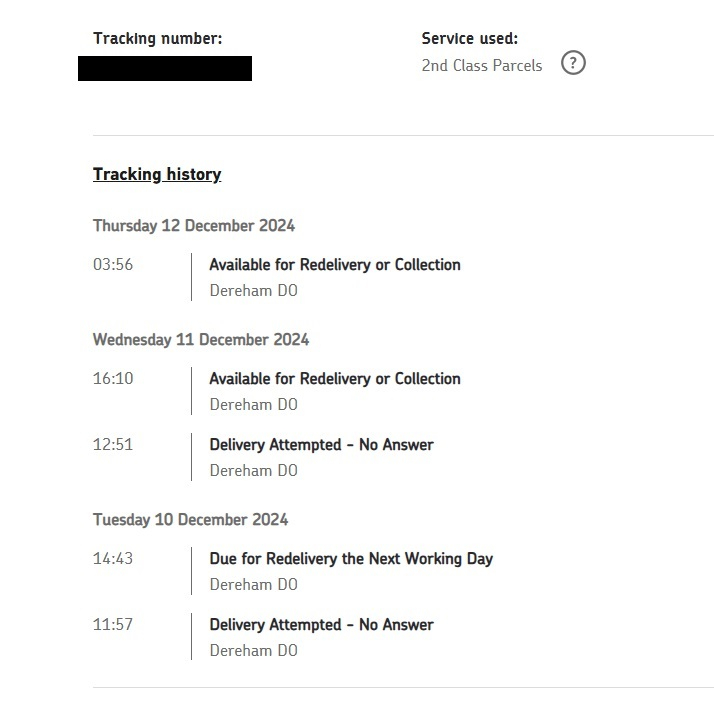Click the Service used label
The image size is (714, 706).
point(470,39)
